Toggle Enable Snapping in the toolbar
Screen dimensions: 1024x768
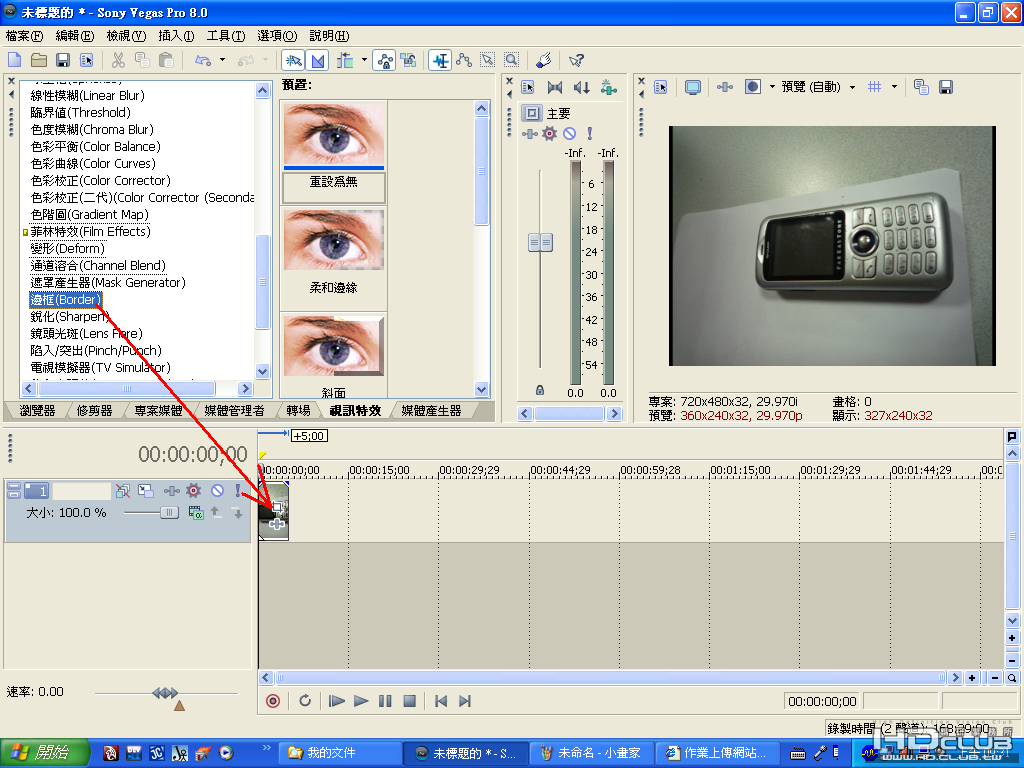[293, 61]
